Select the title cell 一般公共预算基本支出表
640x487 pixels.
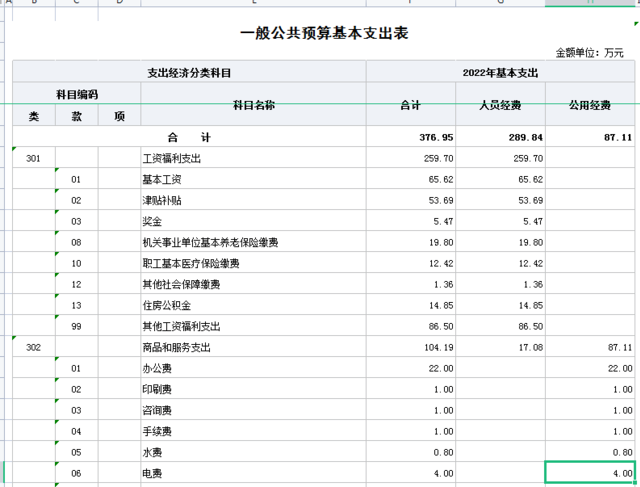click(324, 34)
